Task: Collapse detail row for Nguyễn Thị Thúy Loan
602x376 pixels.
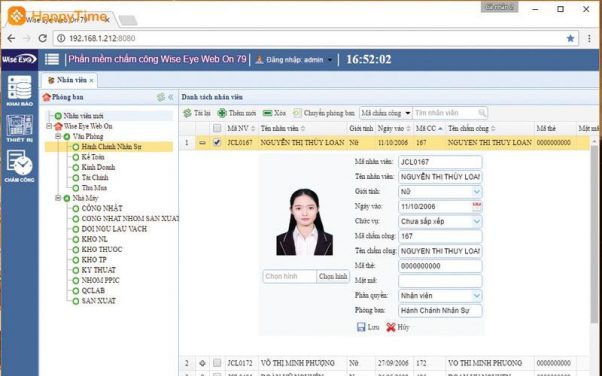Action: (202, 142)
